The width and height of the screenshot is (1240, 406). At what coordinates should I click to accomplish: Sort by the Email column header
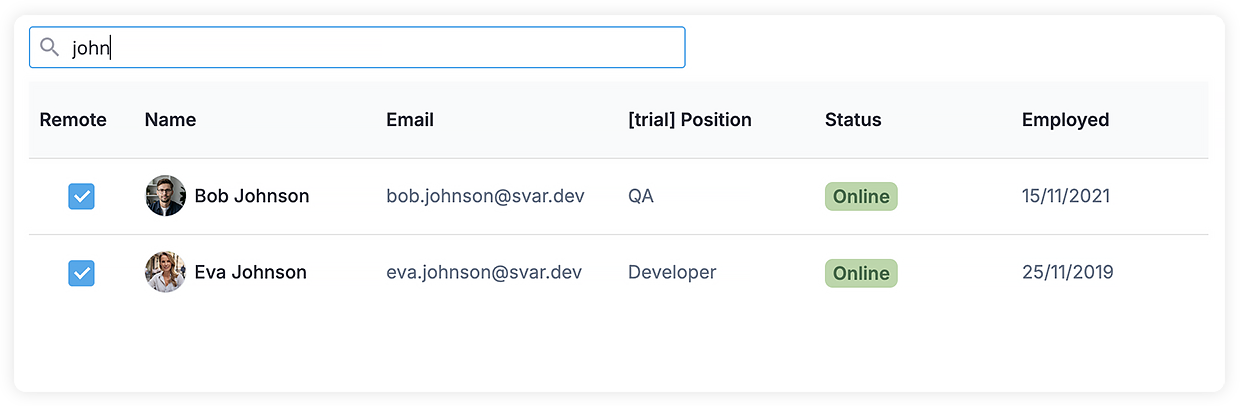410,120
